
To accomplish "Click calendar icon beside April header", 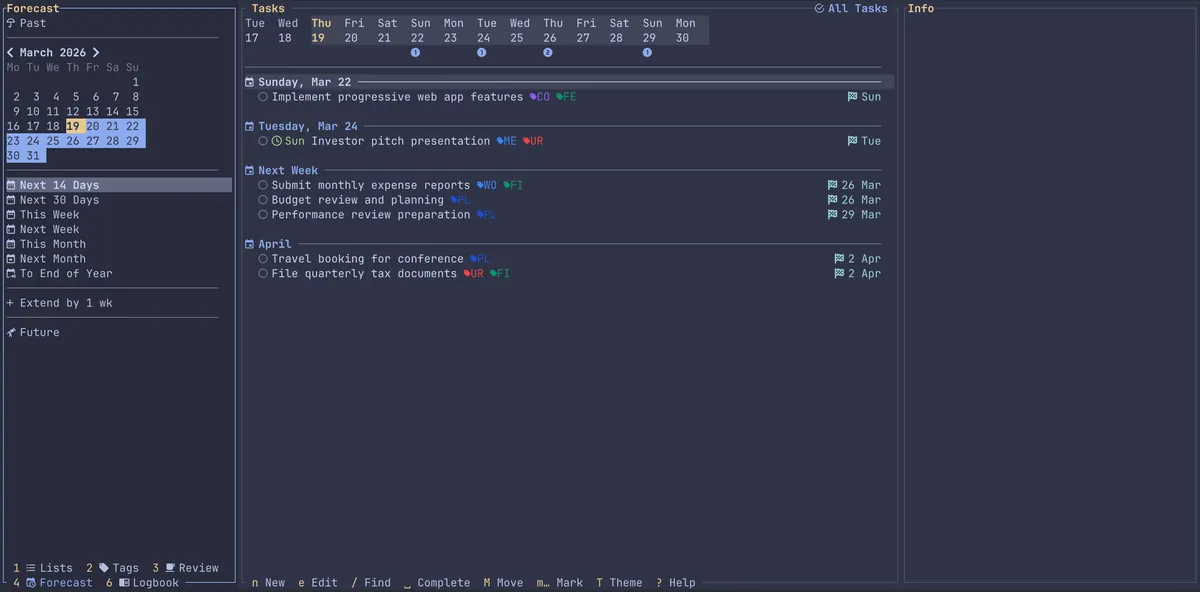I will 250,244.
